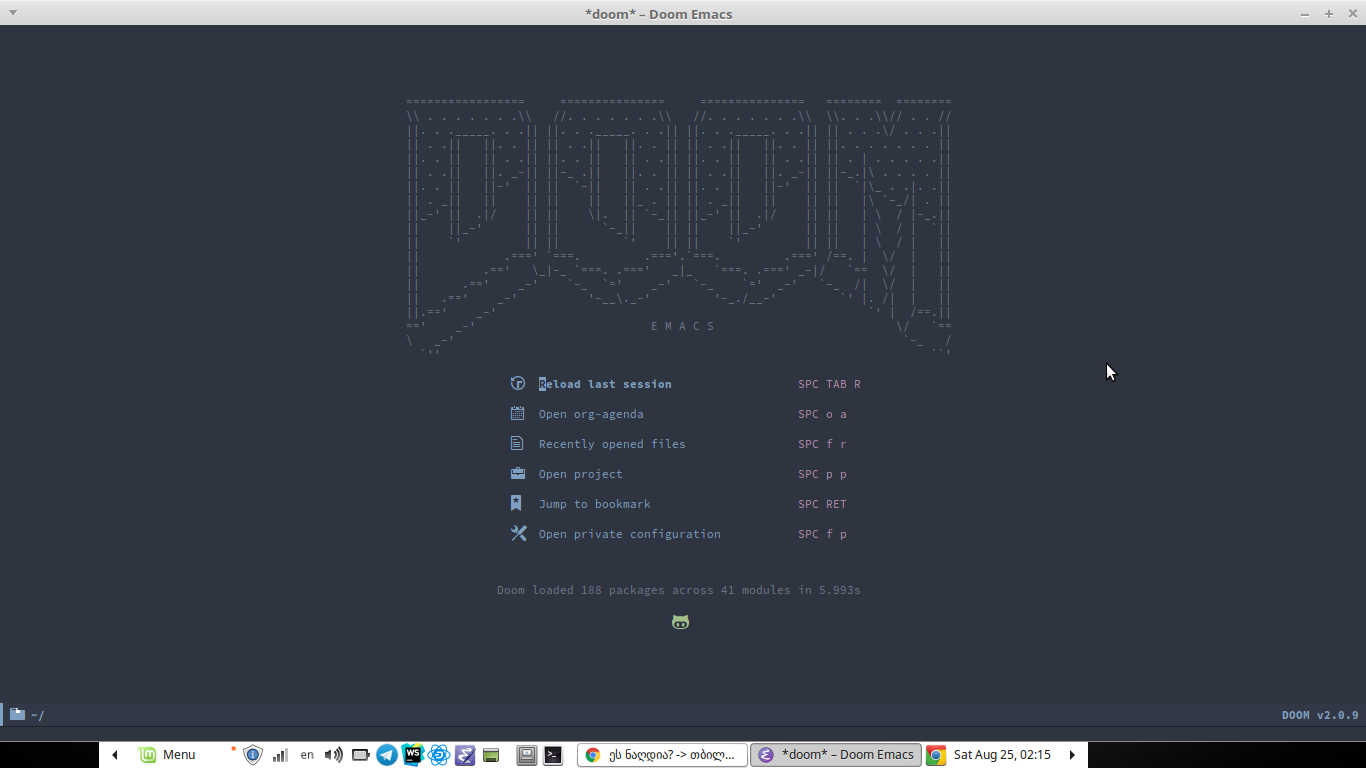Click the 'Recently opened files' link

612,444
